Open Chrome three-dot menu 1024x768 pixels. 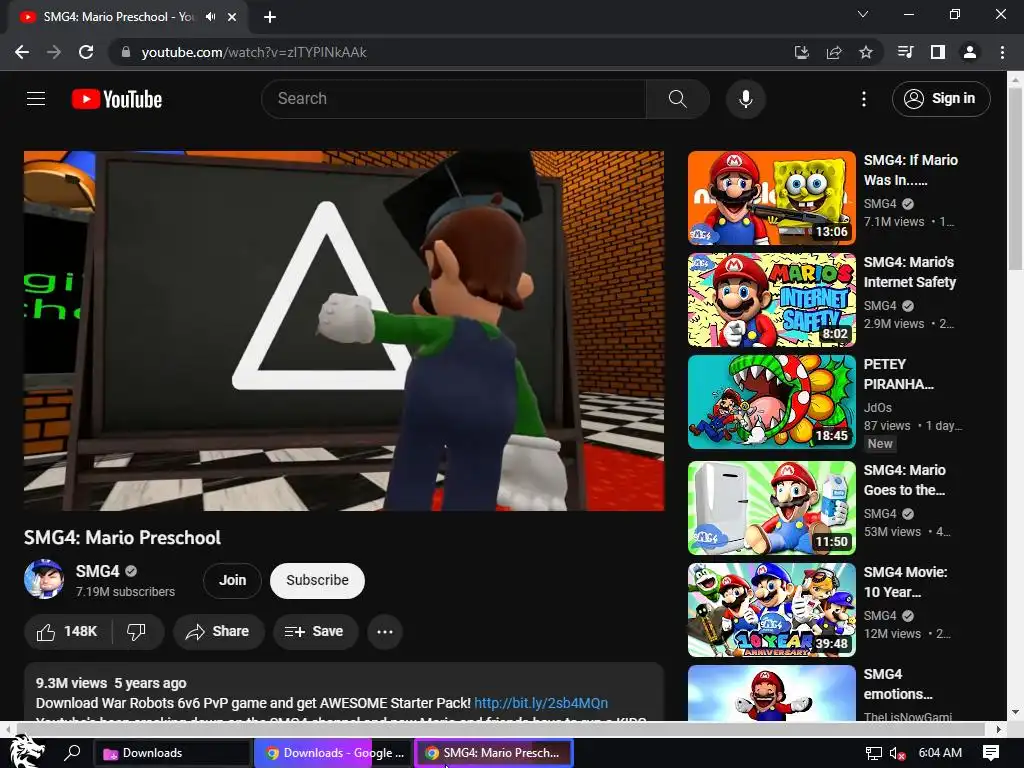[x=1002, y=52]
